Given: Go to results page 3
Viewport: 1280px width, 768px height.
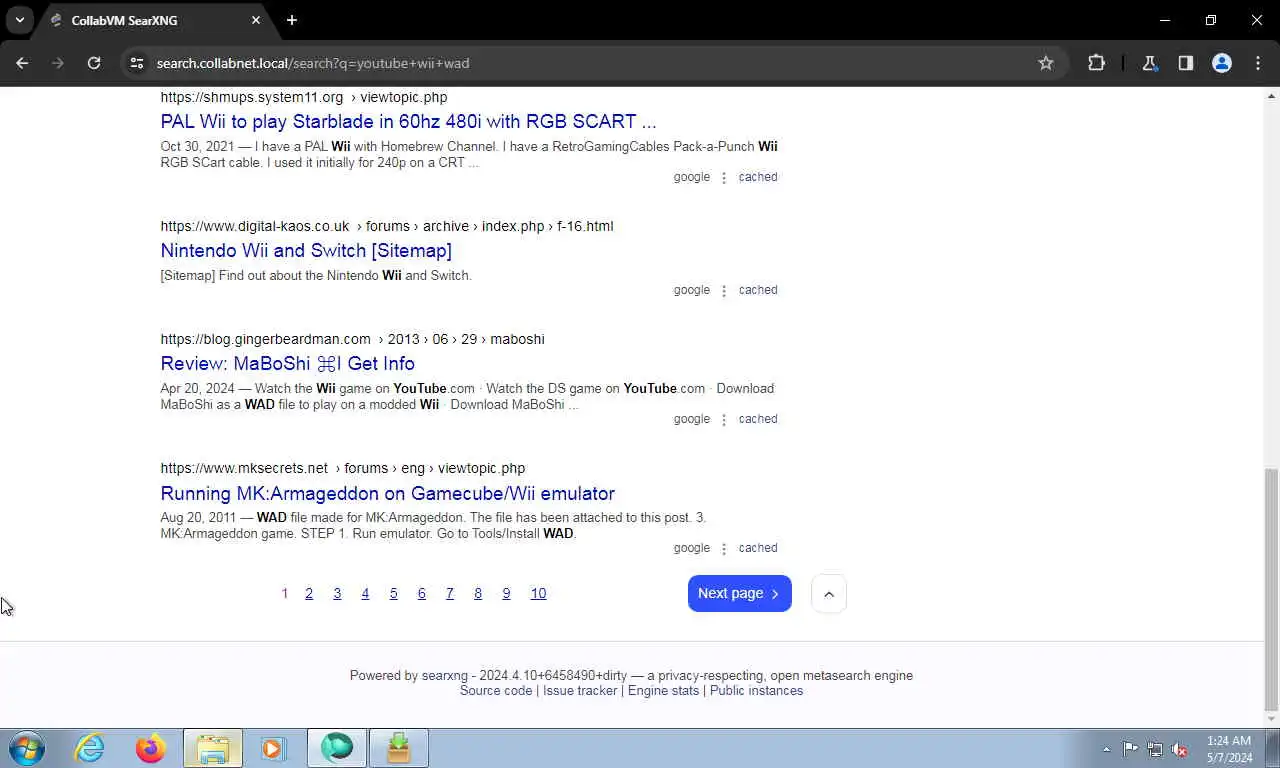Looking at the screenshot, I should (337, 594).
